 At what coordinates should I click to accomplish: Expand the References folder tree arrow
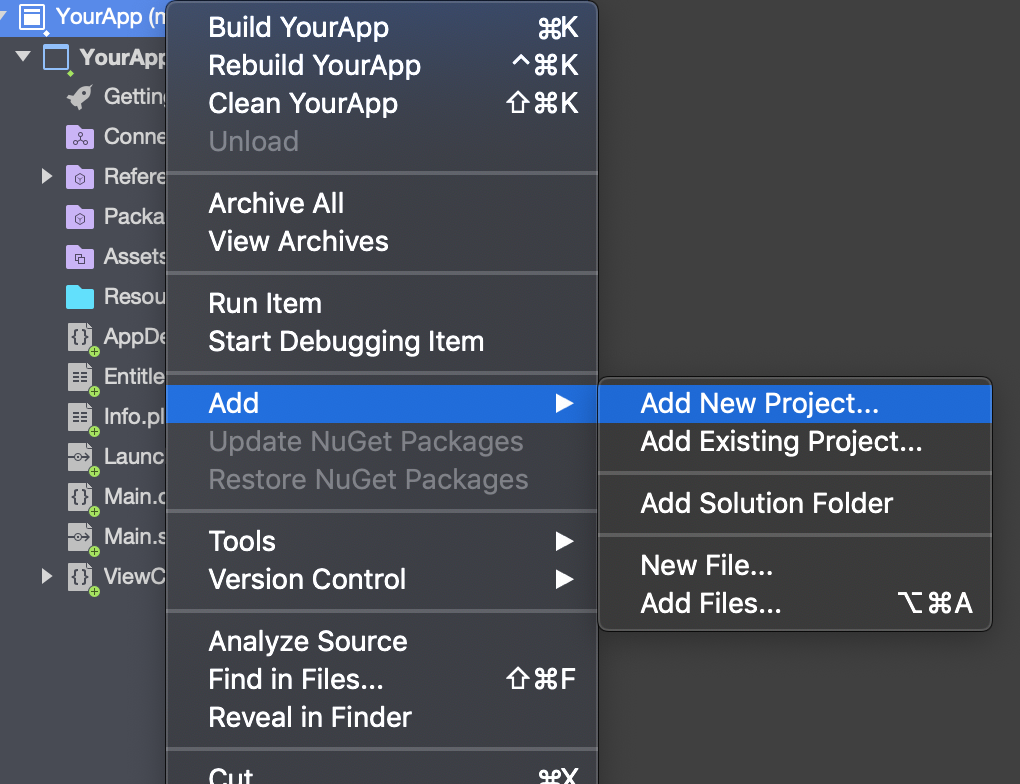46,176
